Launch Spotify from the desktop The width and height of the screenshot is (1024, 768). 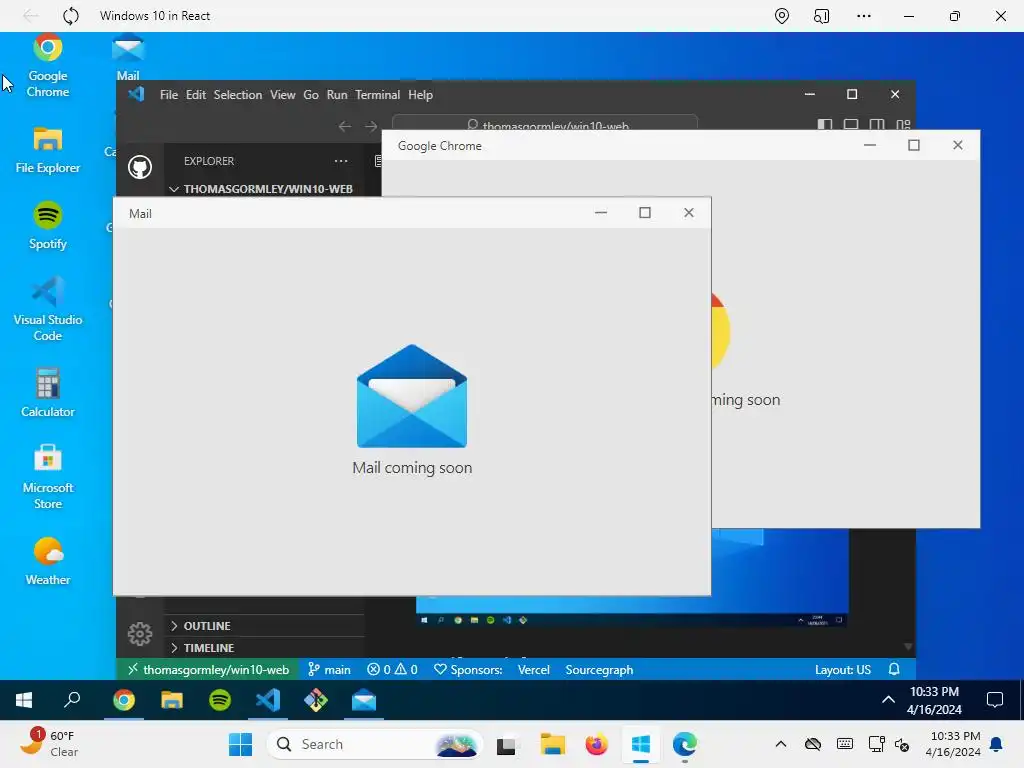click(48, 226)
